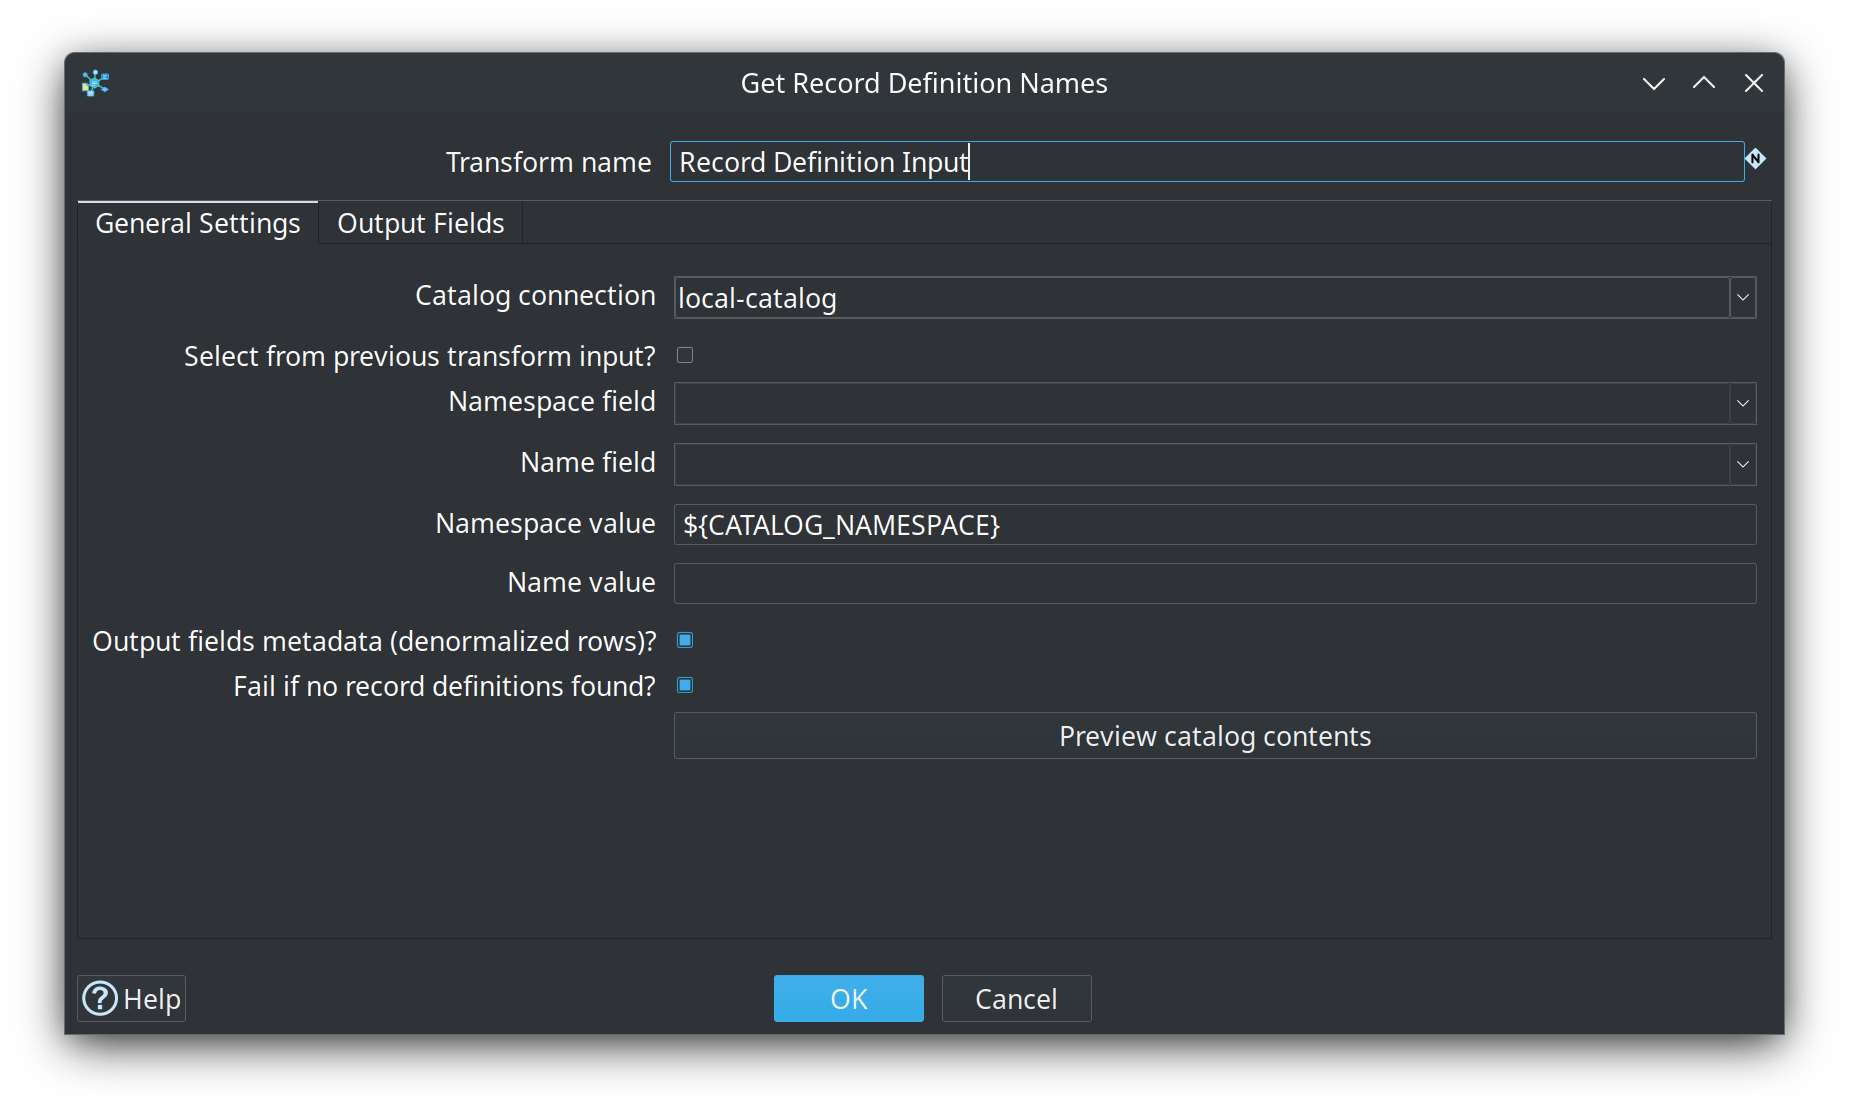Minimize the dialog with the down chevron

(1654, 84)
